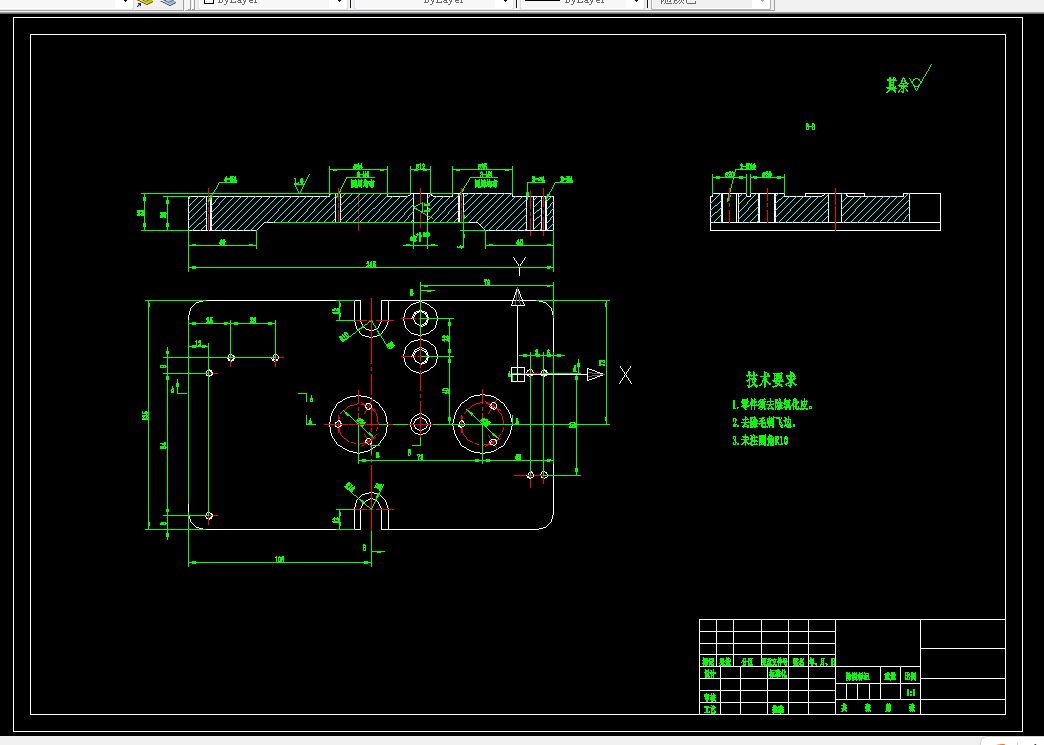Image resolution: width=1044 pixels, height=745 pixels.
Task: Select the large right bolt-circle in plan view
Action: (x=483, y=424)
